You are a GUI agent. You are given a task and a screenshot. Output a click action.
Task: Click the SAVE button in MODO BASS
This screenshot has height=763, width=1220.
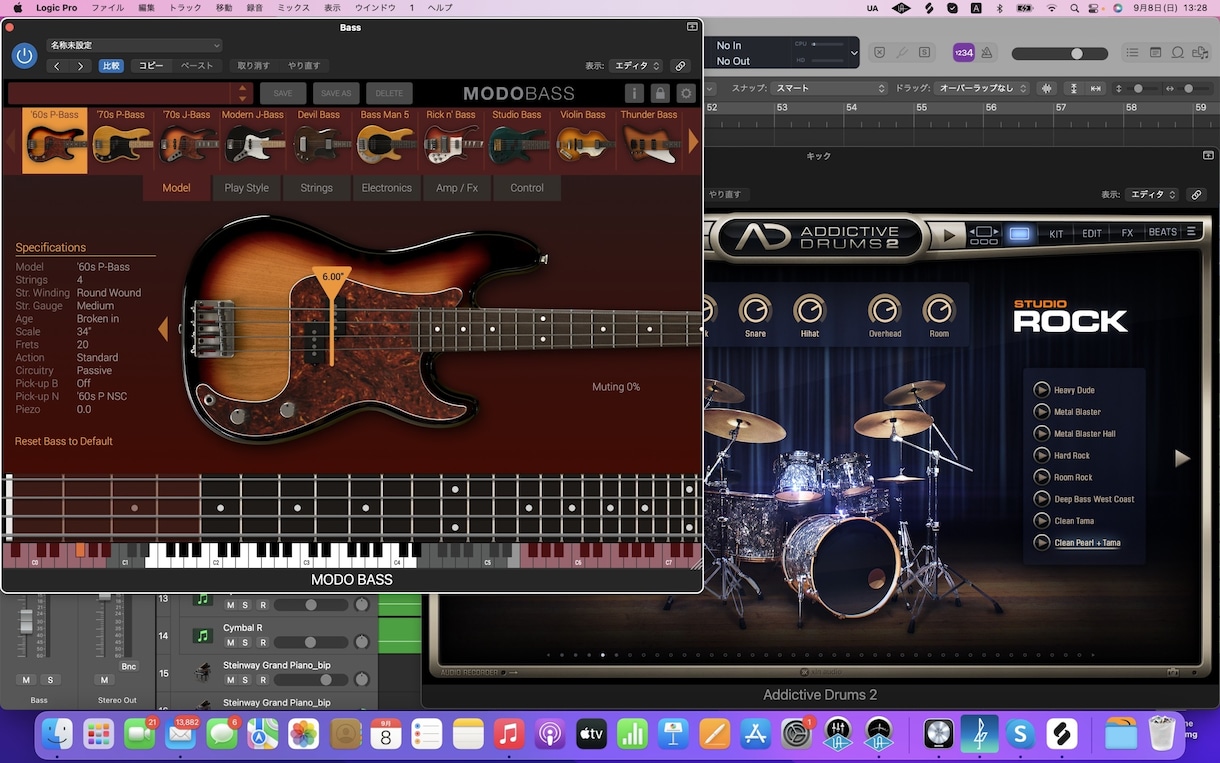(283, 93)
